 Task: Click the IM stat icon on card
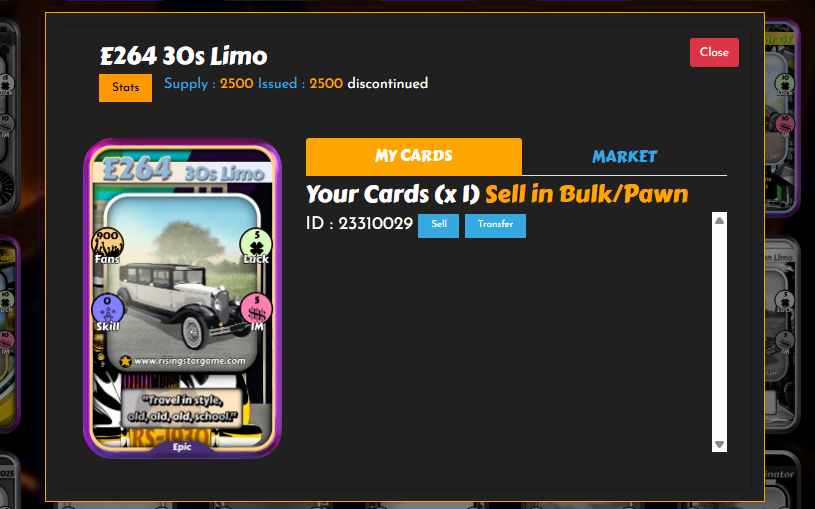point(256,310)
